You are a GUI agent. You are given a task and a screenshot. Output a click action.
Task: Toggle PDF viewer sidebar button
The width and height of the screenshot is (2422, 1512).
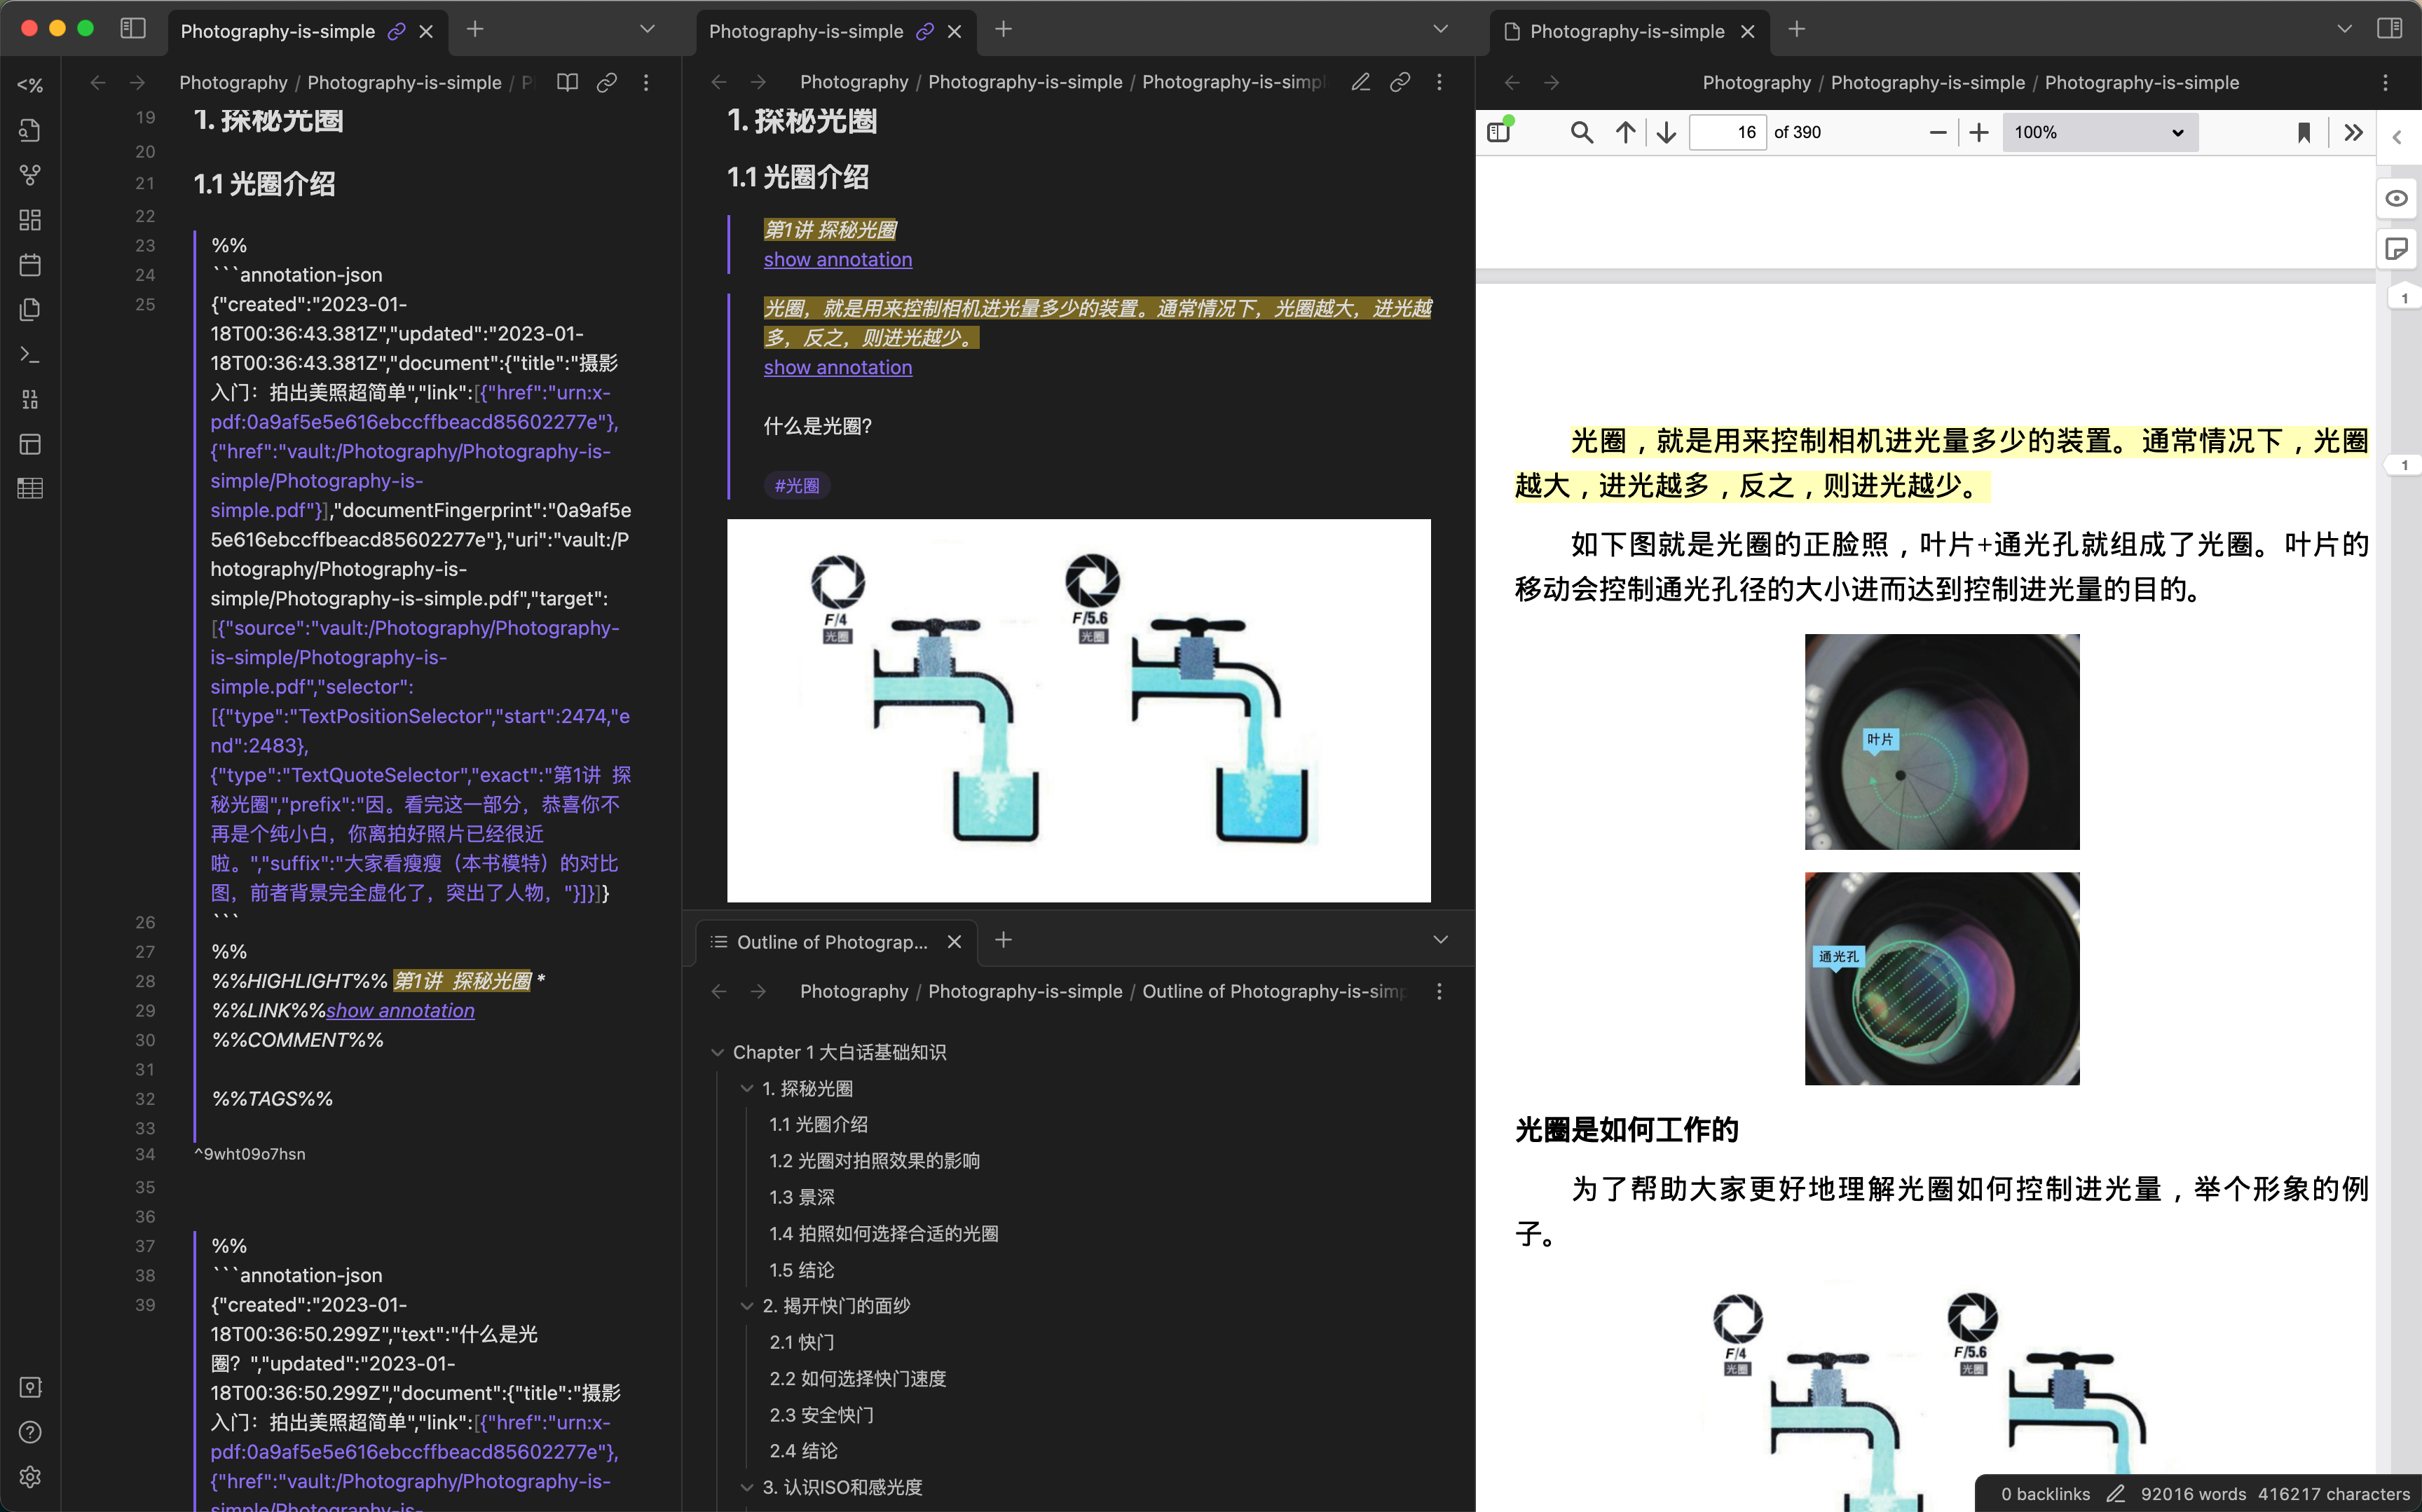tap(1499, 132)
